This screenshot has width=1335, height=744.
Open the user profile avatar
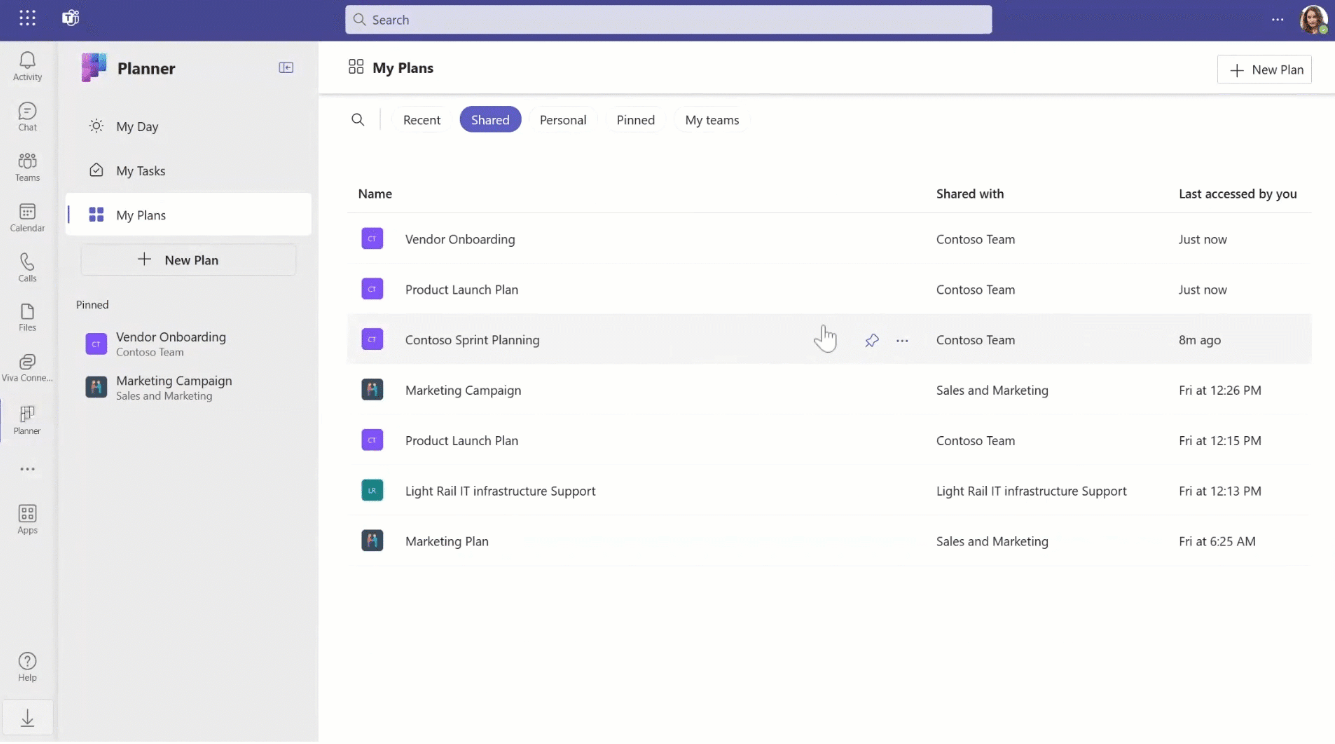[1313, 19]
